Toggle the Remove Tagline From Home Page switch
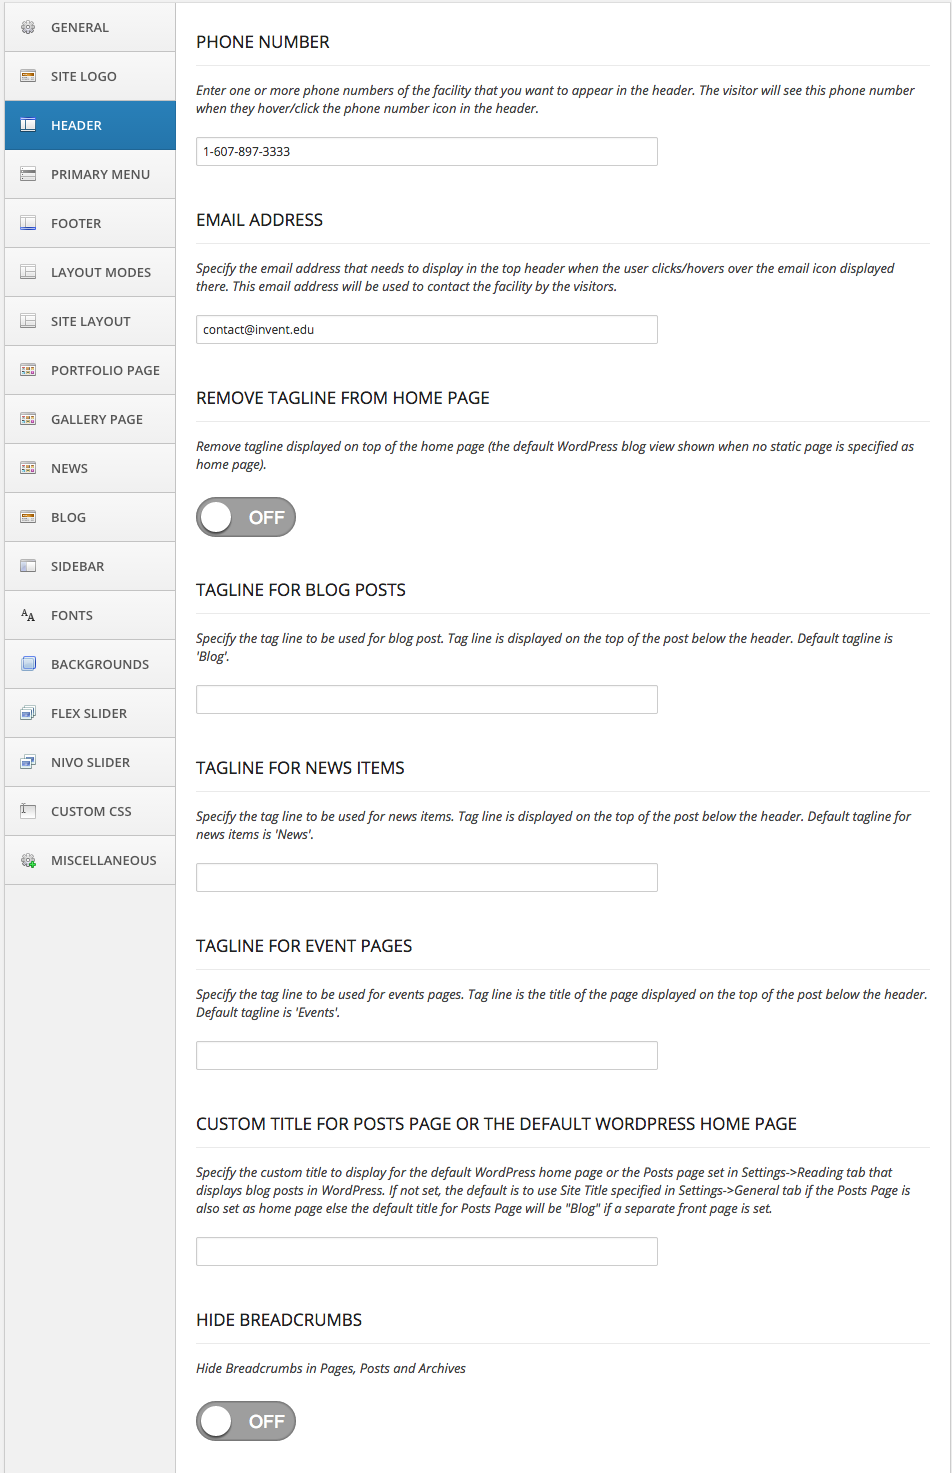952x1473 pixels. 246,517
